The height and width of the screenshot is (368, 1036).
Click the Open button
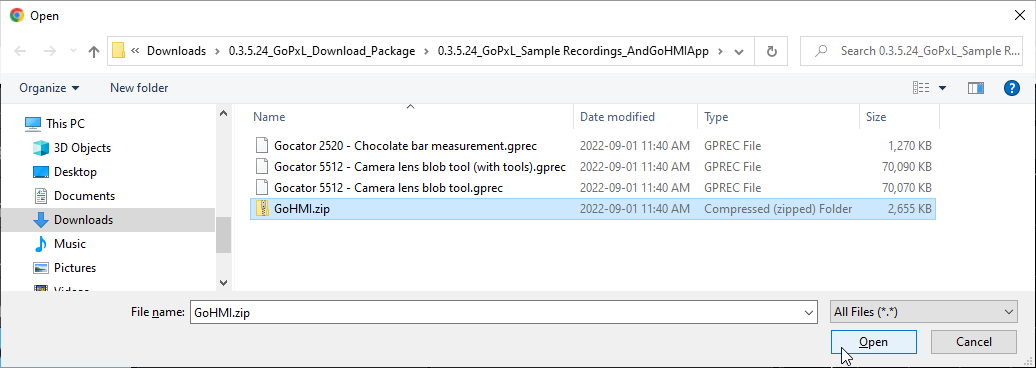pyautogui.click(x=873, y=342)
